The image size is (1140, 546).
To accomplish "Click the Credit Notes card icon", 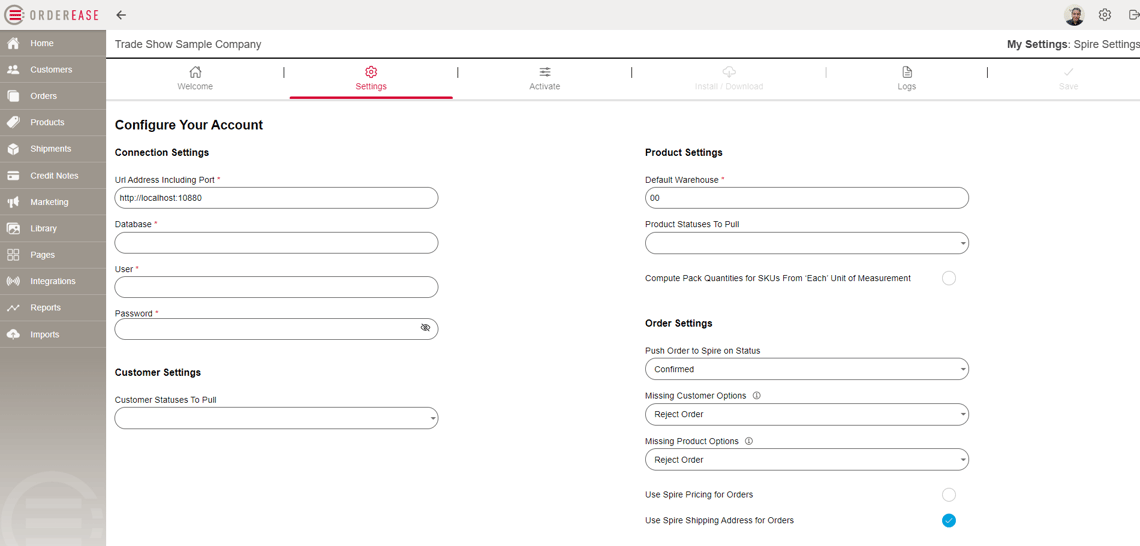I will coord(13,176).
